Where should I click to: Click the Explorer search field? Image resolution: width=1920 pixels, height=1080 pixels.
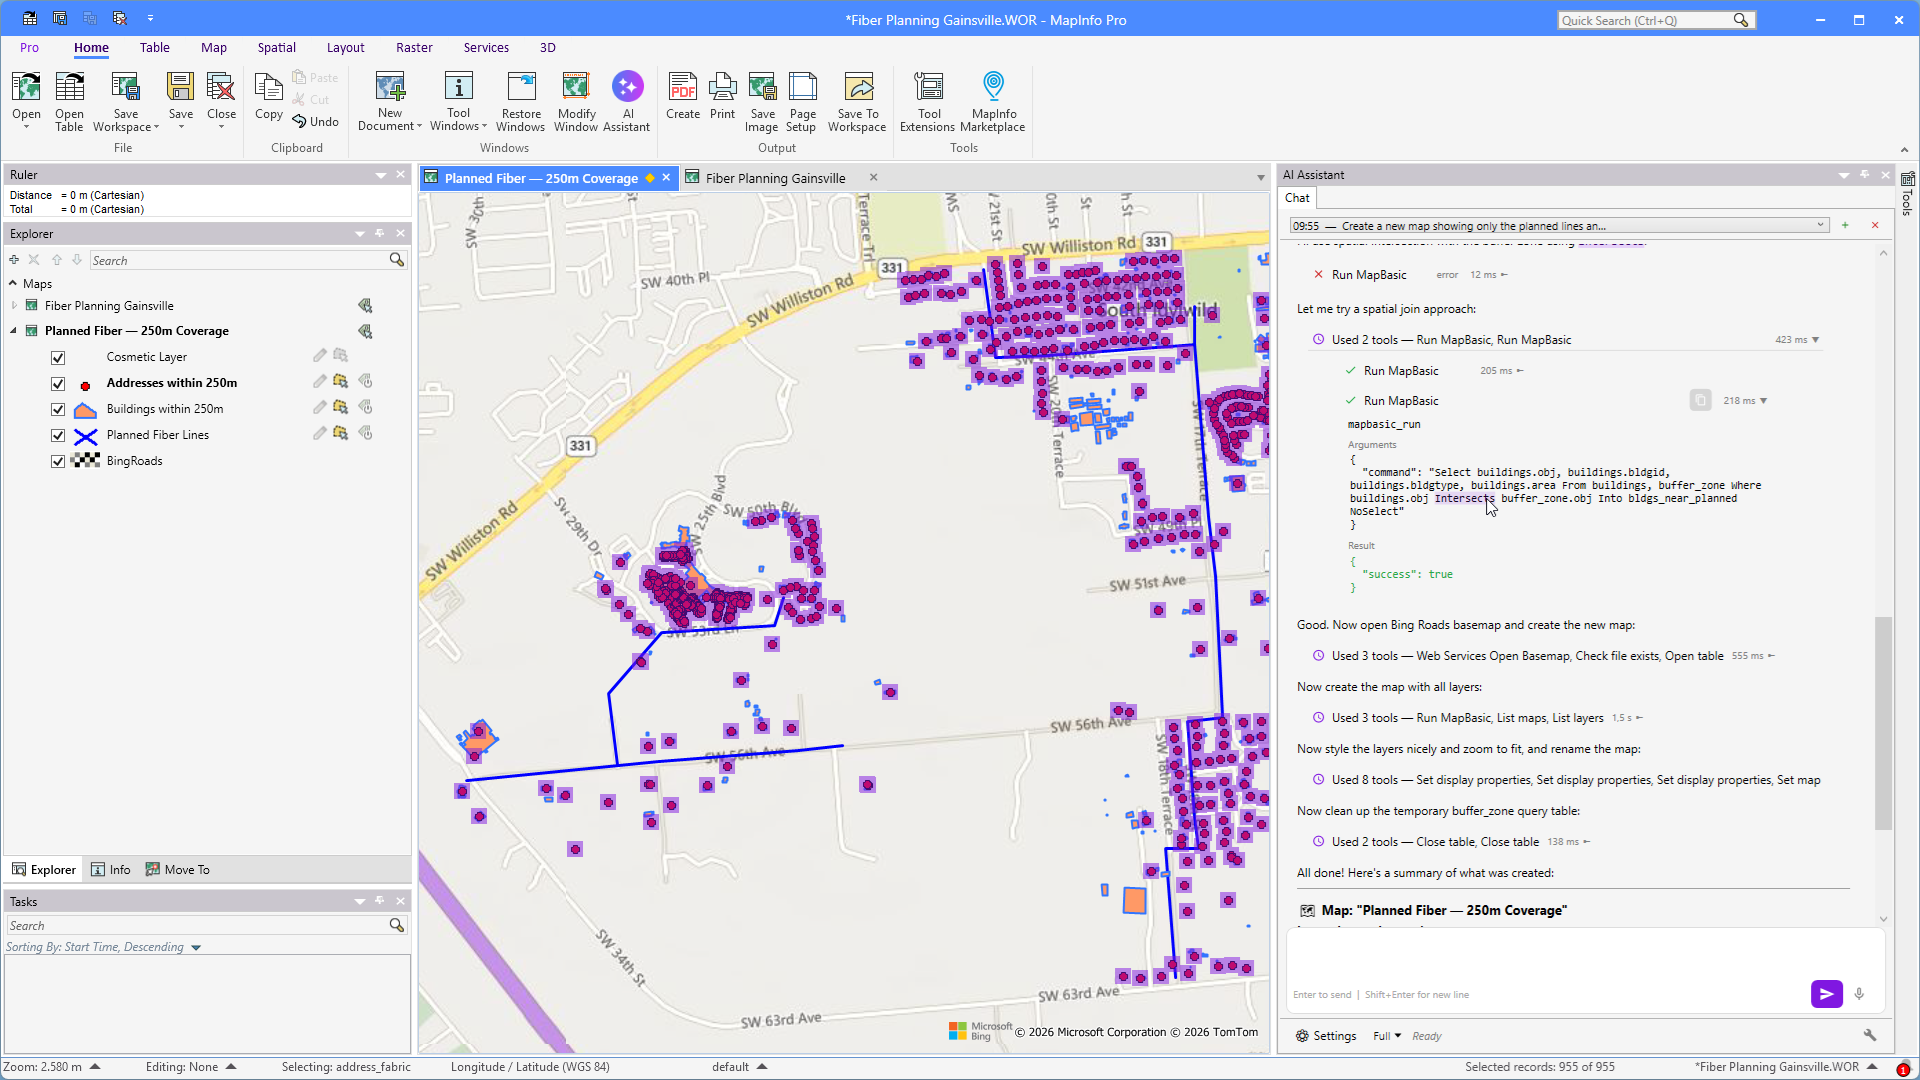[238, 261]
